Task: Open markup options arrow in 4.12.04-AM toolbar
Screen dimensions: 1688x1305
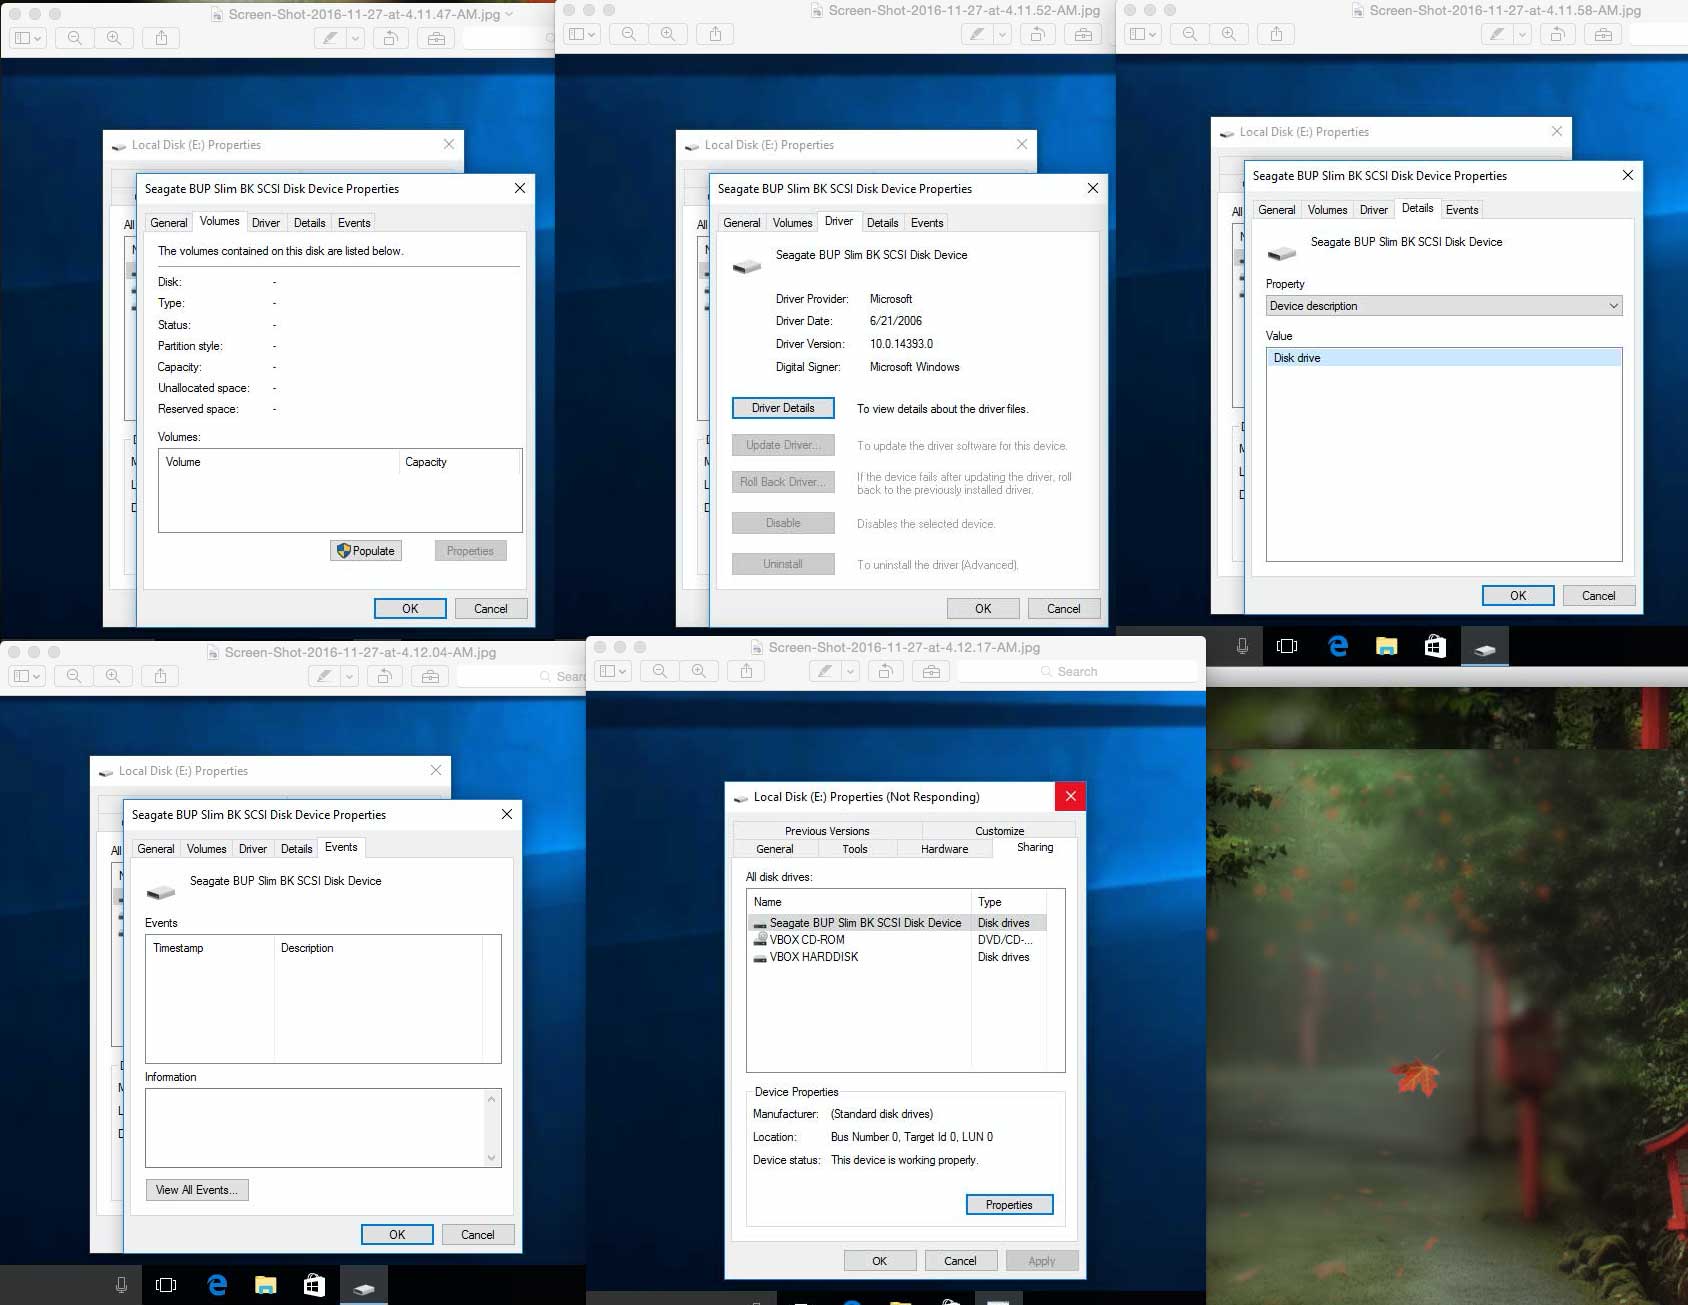Action: tap(349, 676)
